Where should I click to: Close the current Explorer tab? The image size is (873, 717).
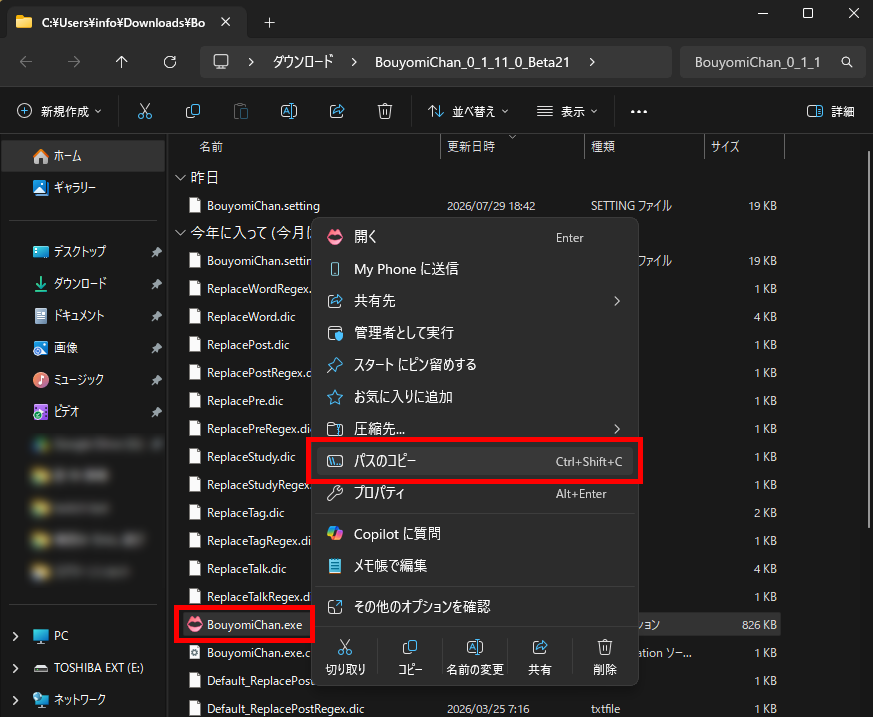225,22
